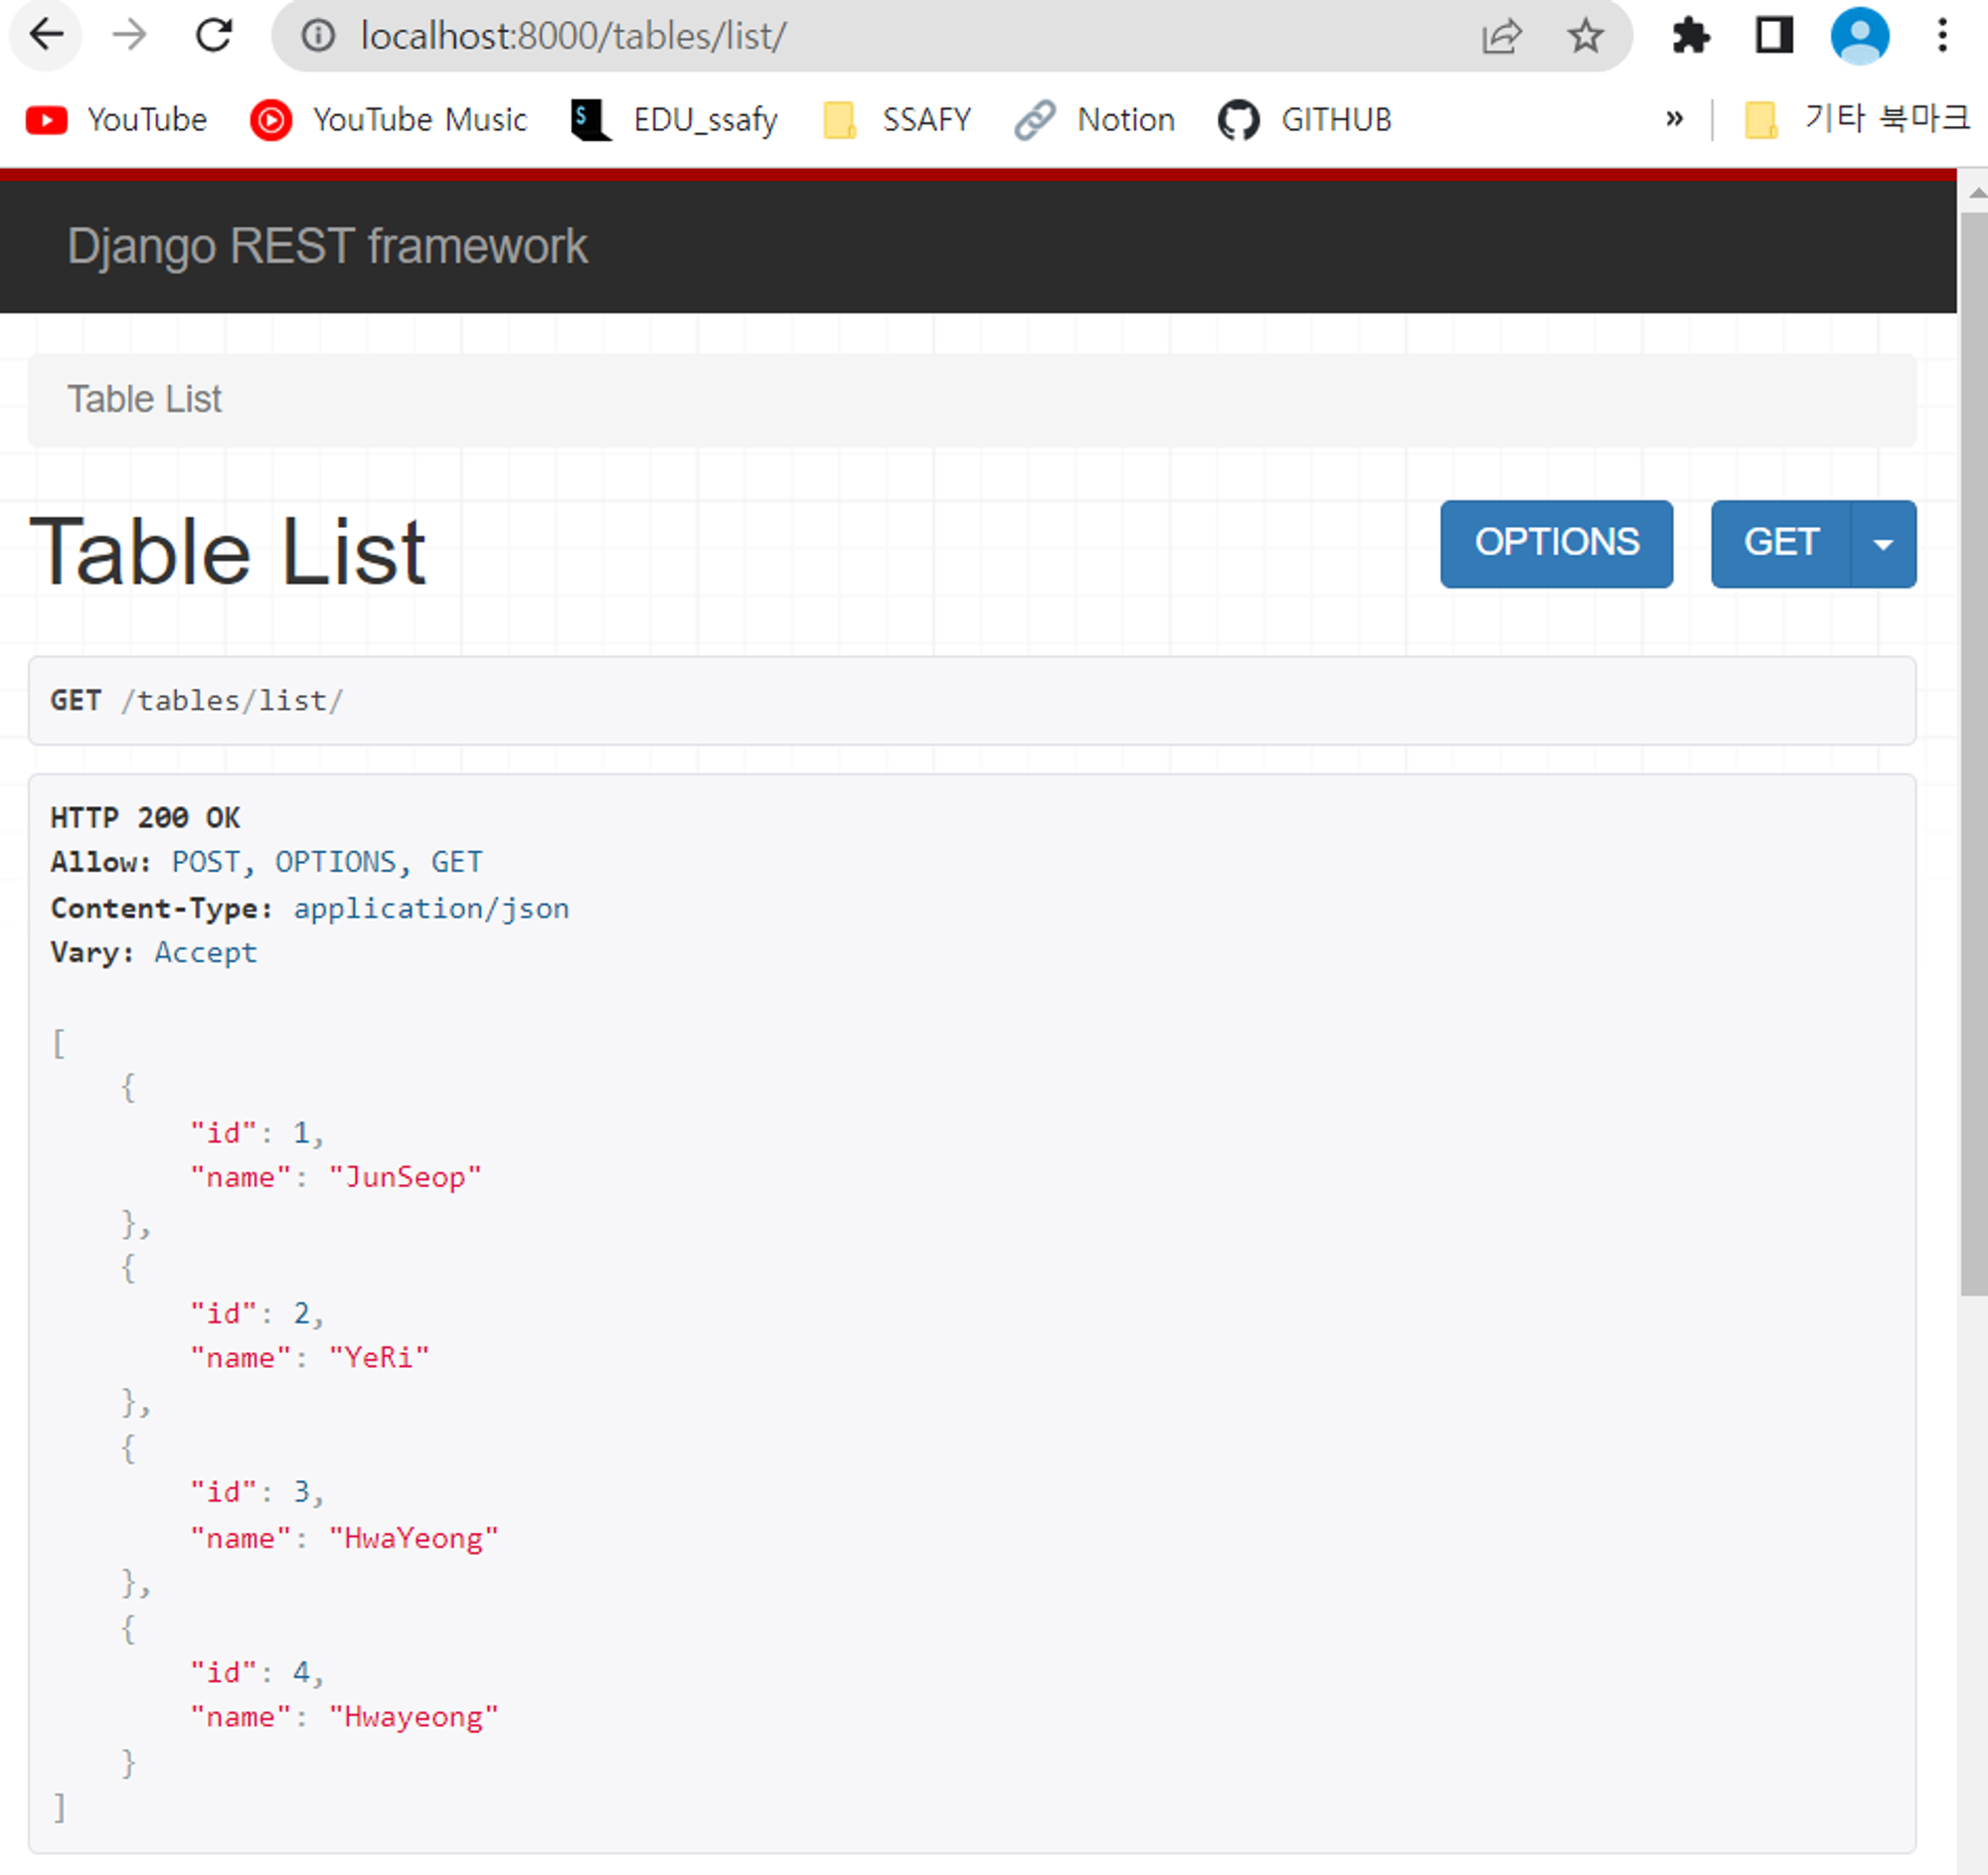Click the browser forward arrow

coord(129,36)
